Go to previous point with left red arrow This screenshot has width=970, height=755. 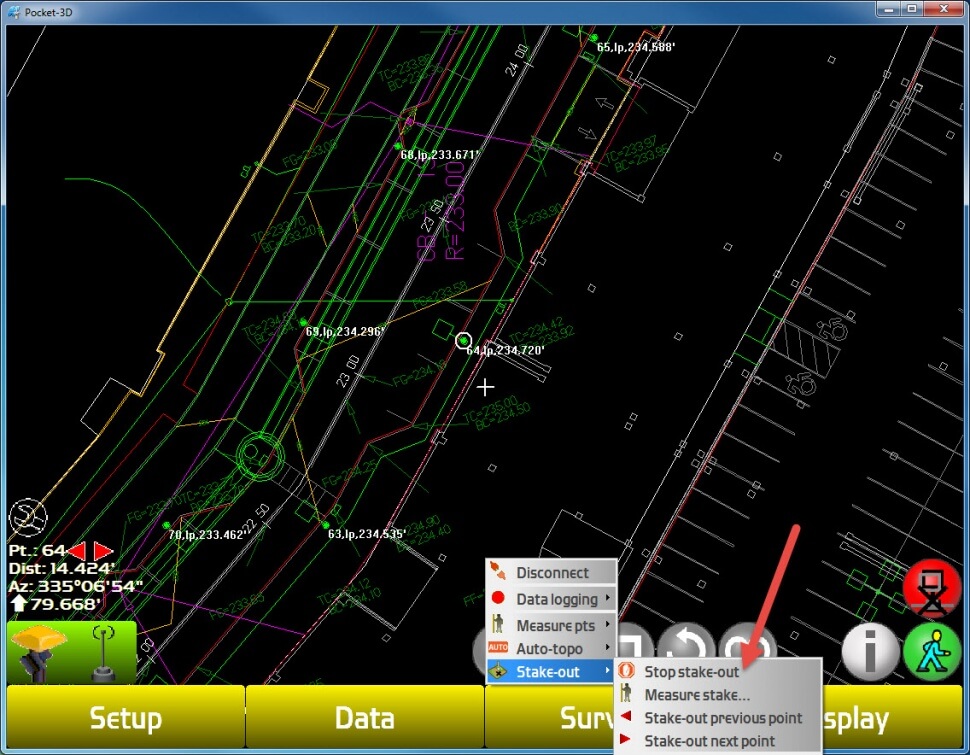click(x=78, y=551)
